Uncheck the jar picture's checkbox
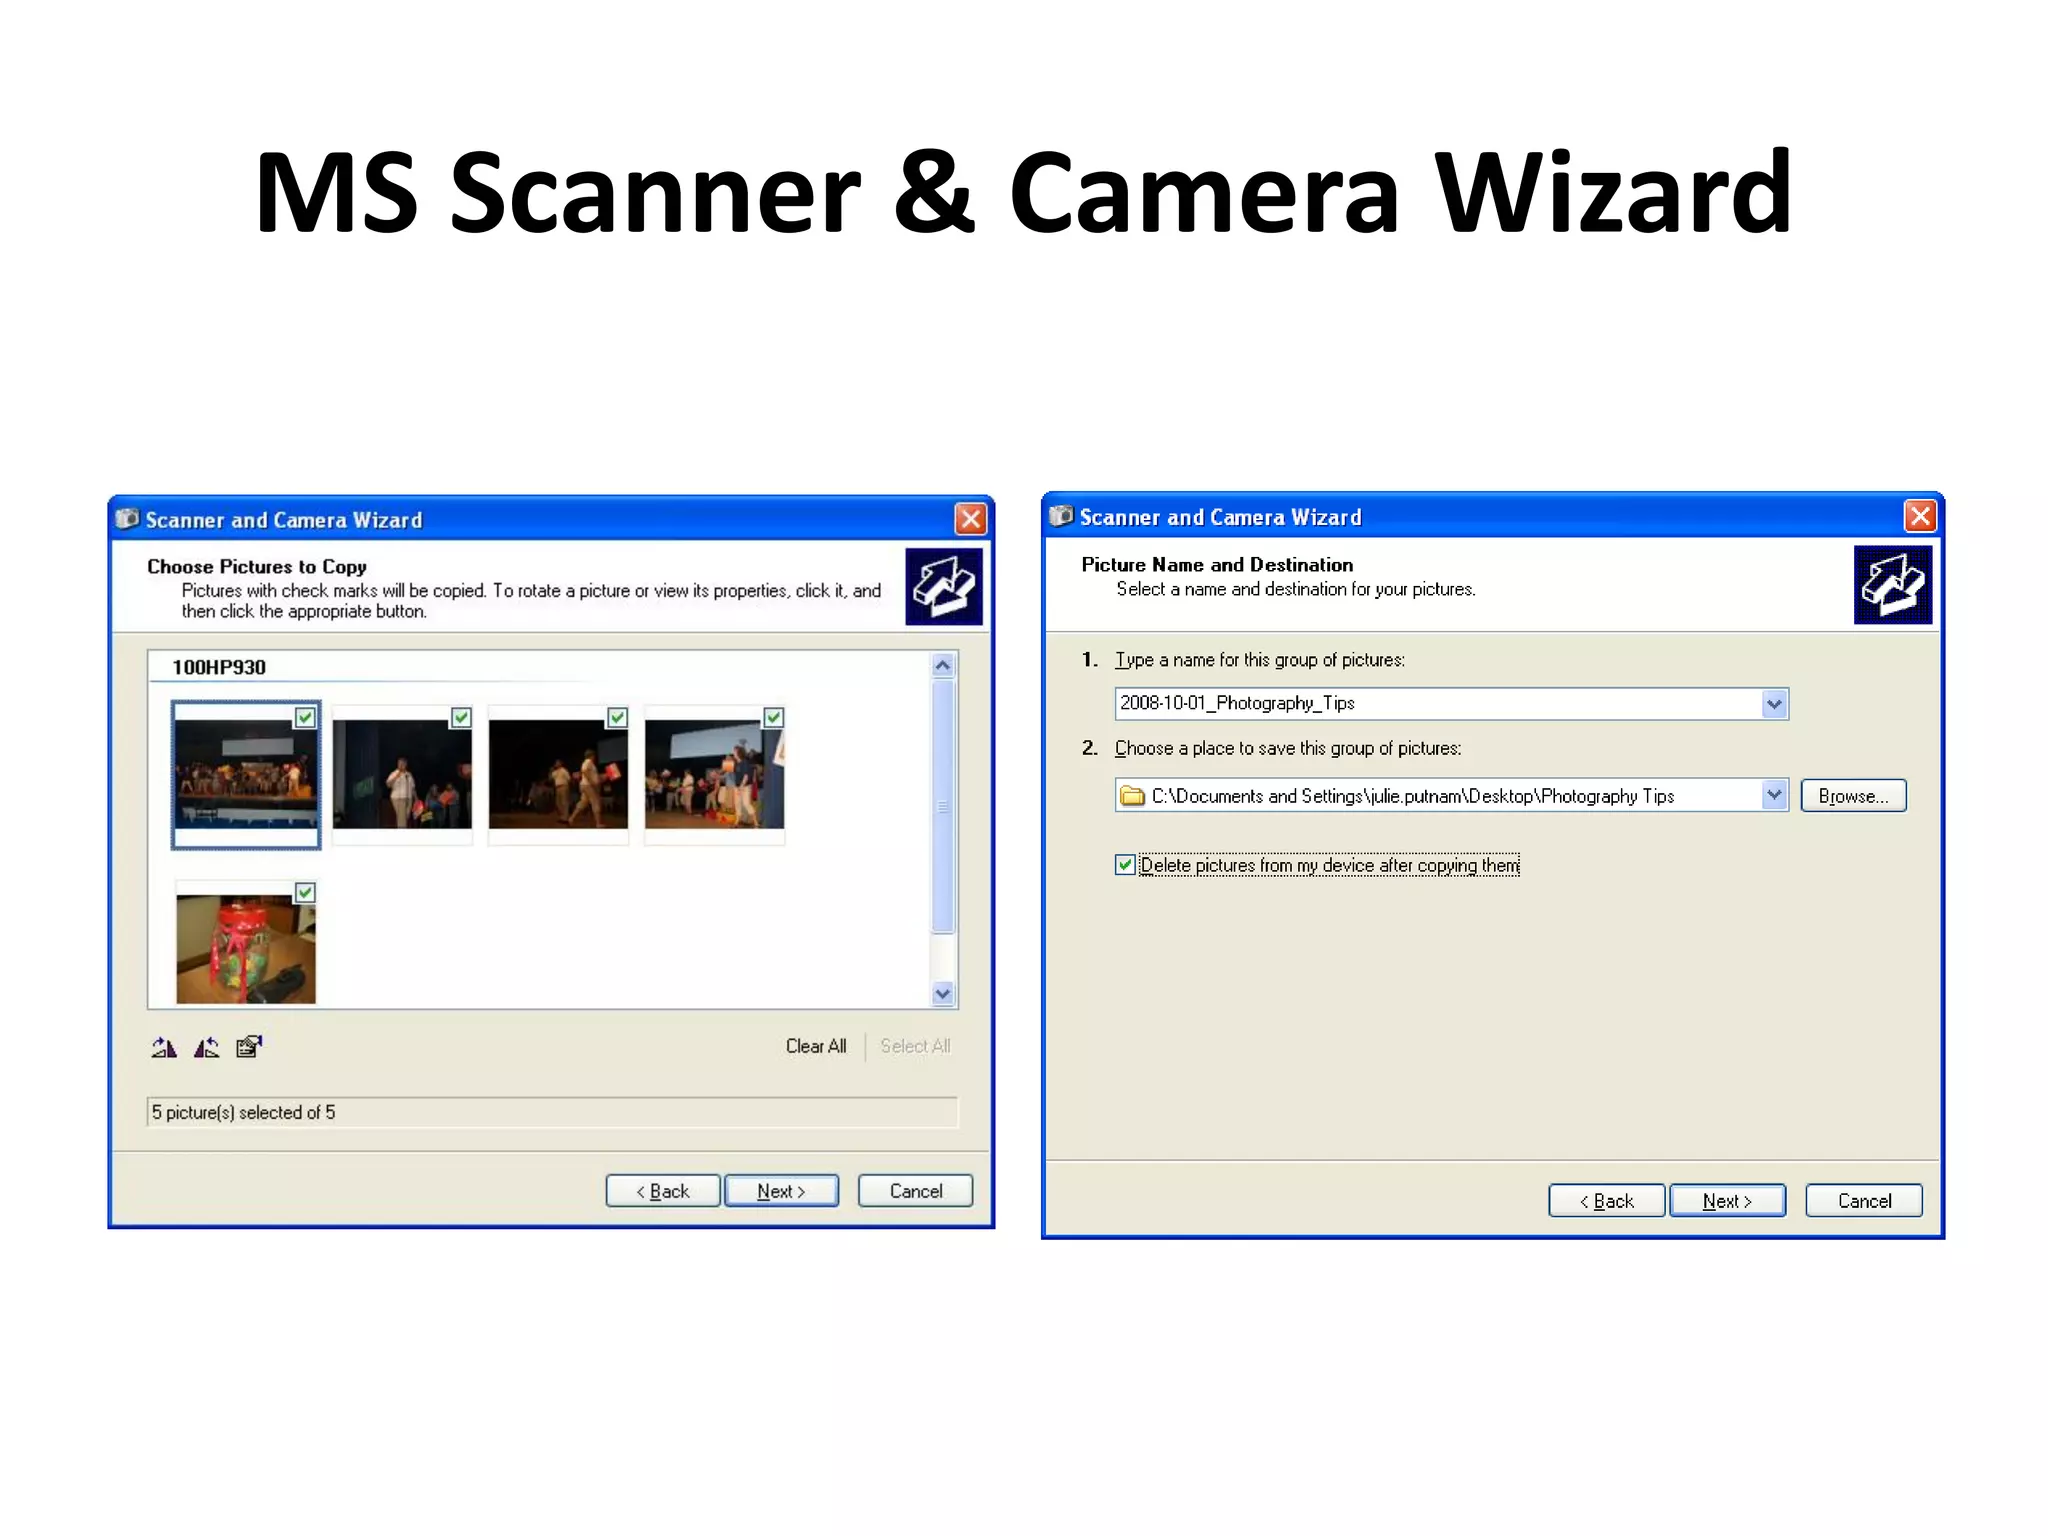2048x1536 pixels. pyautogui.click(x=305, y=893)
